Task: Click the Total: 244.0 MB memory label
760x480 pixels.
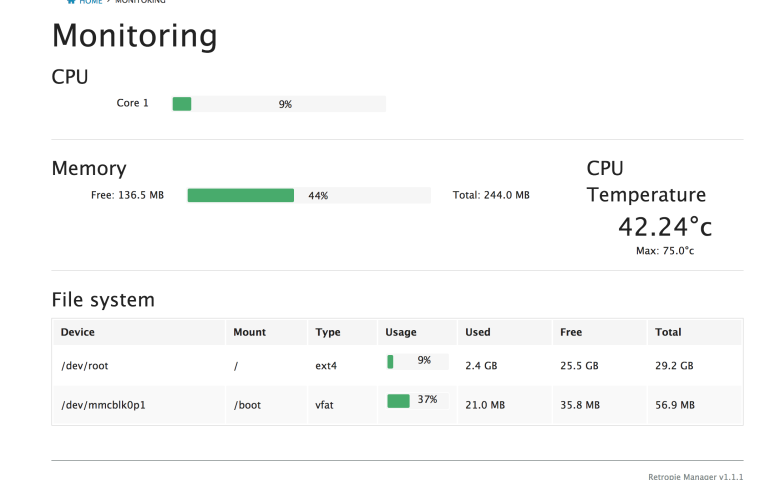Action: 490,196
